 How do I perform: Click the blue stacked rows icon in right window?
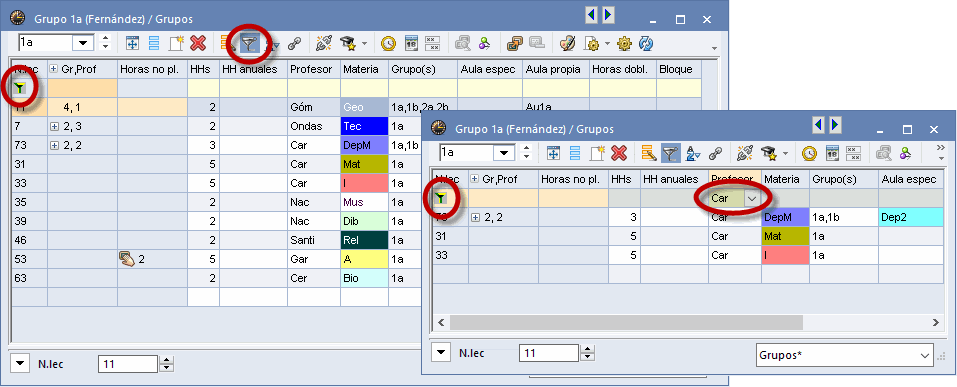click(x=575, y=153)
